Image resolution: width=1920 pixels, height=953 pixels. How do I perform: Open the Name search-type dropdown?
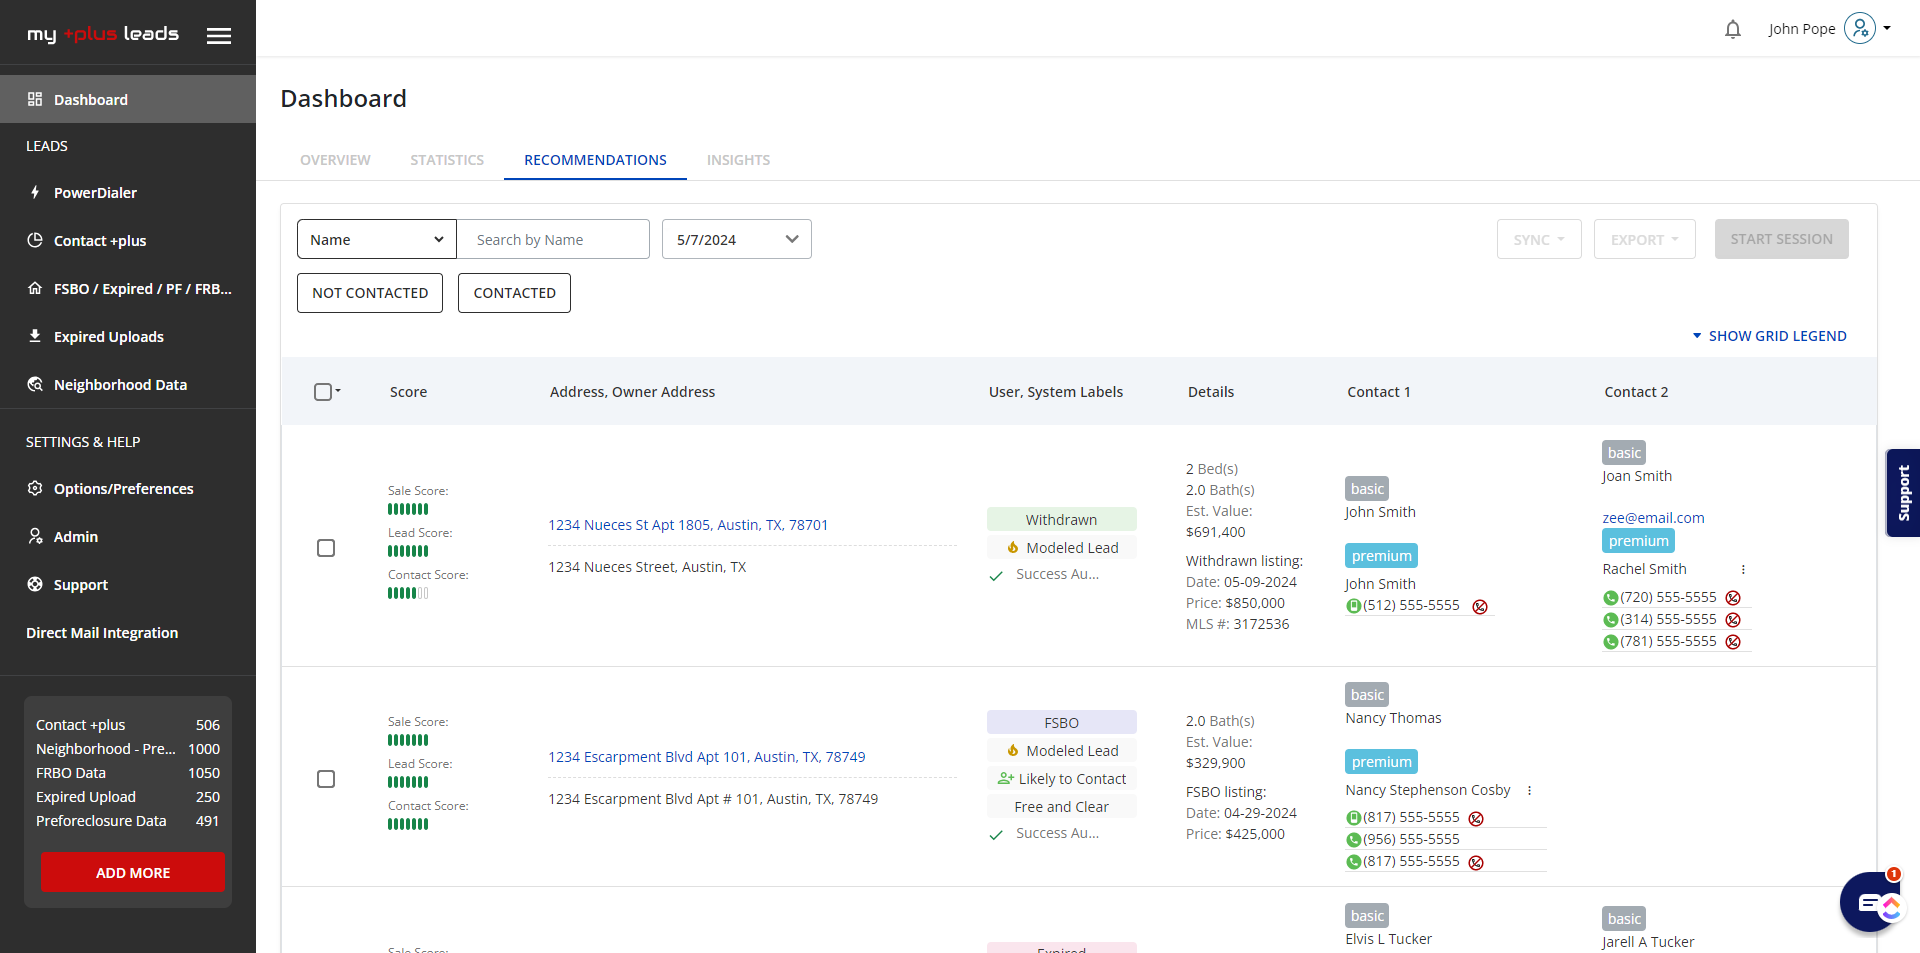376,240
